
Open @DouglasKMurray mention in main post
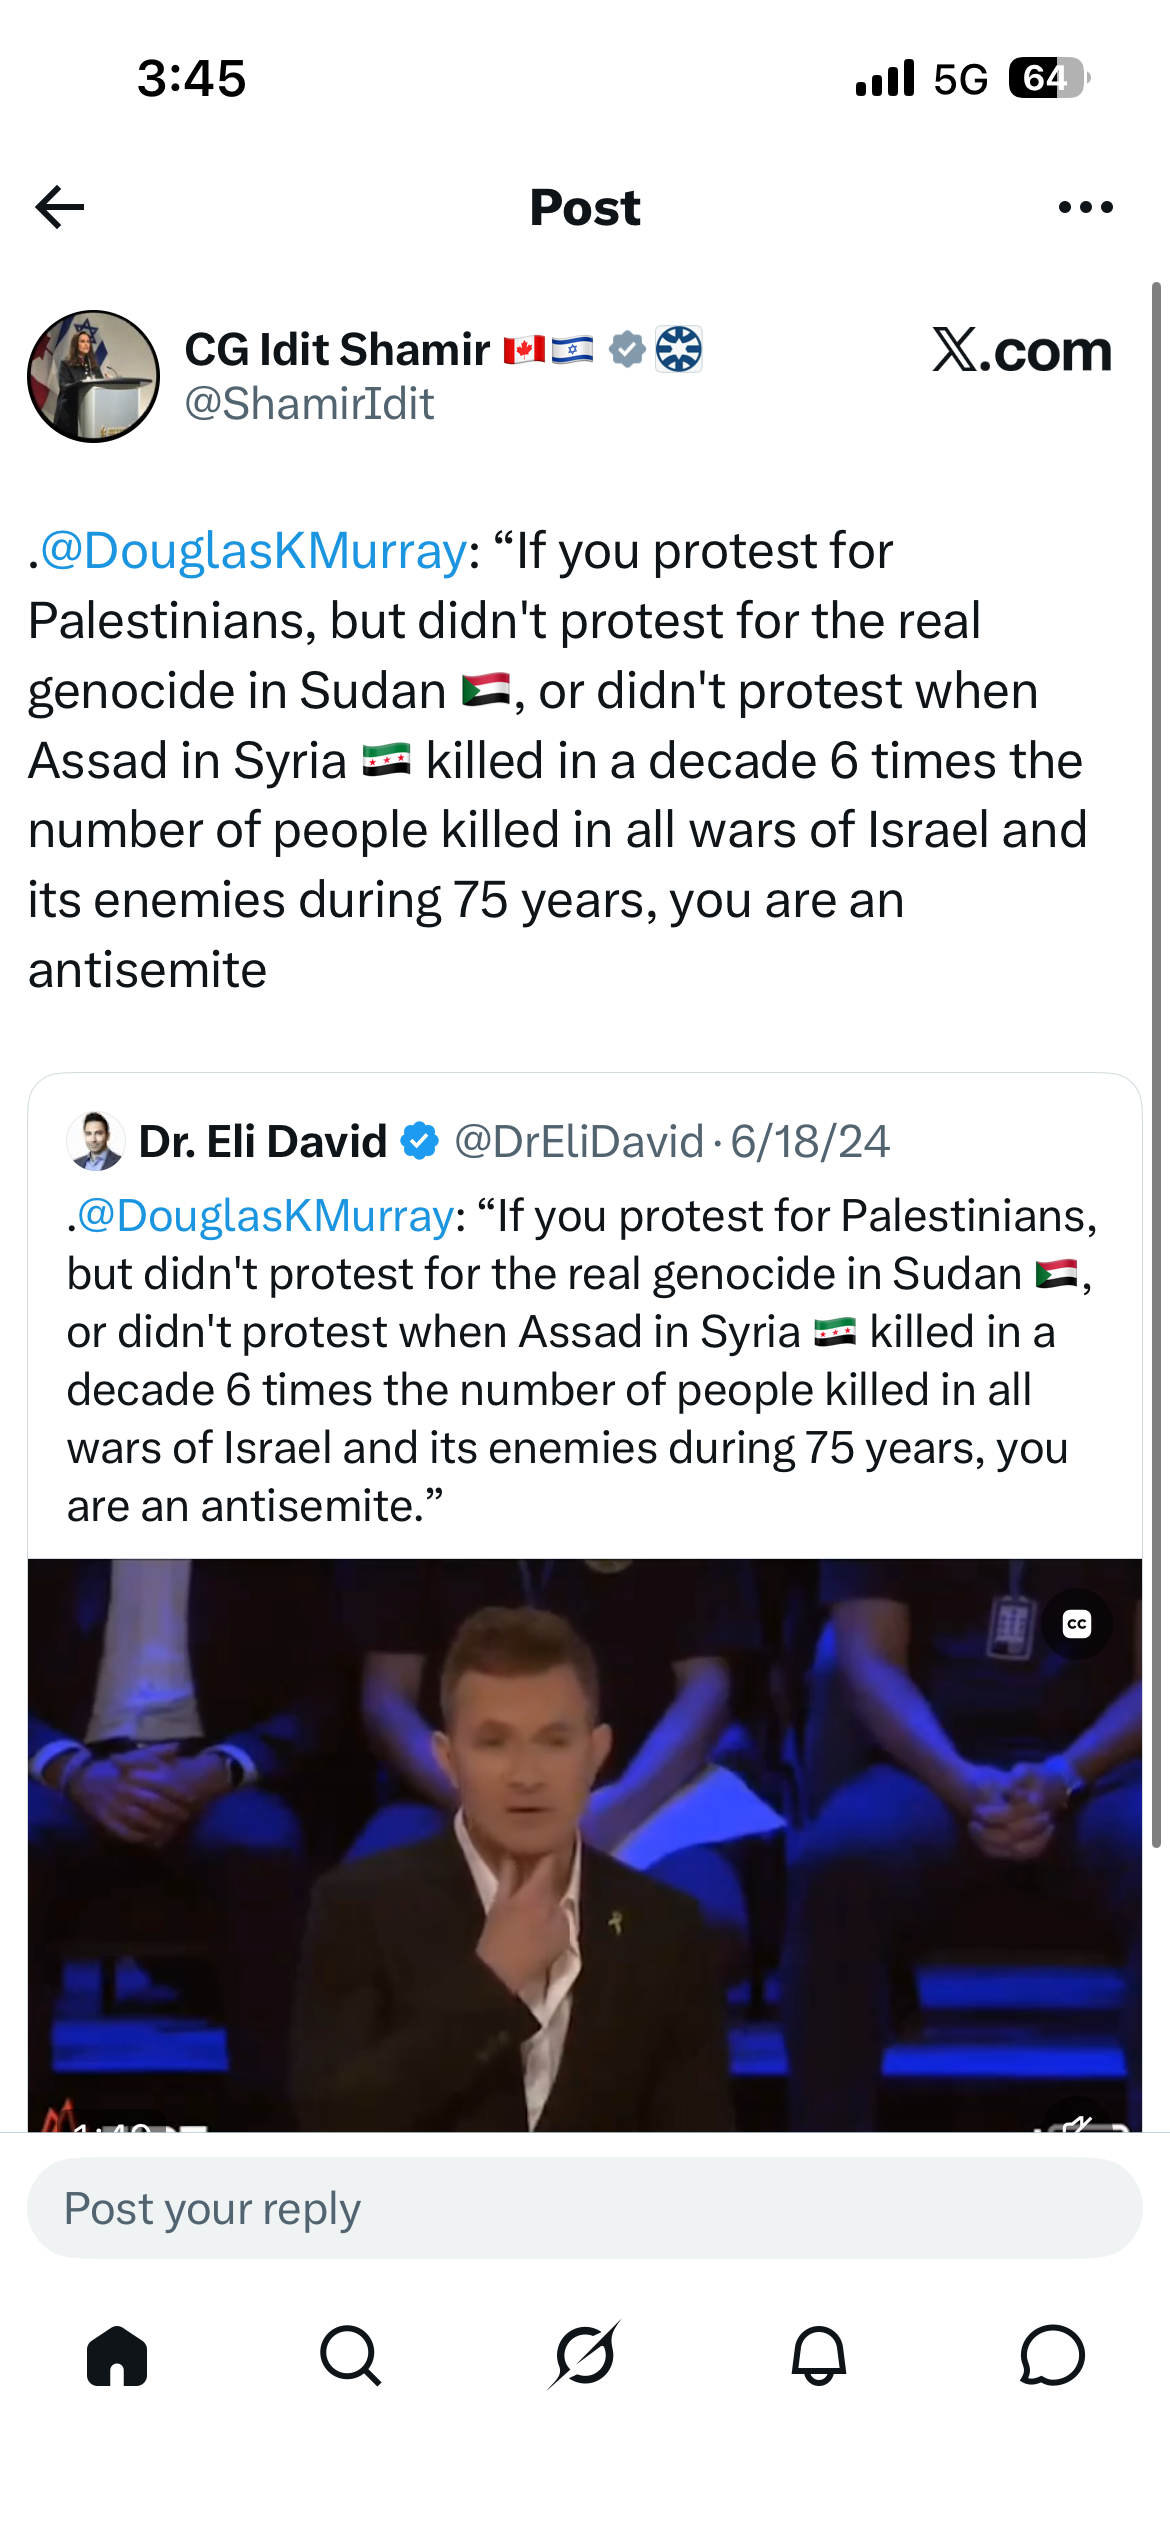pos(253,551)
